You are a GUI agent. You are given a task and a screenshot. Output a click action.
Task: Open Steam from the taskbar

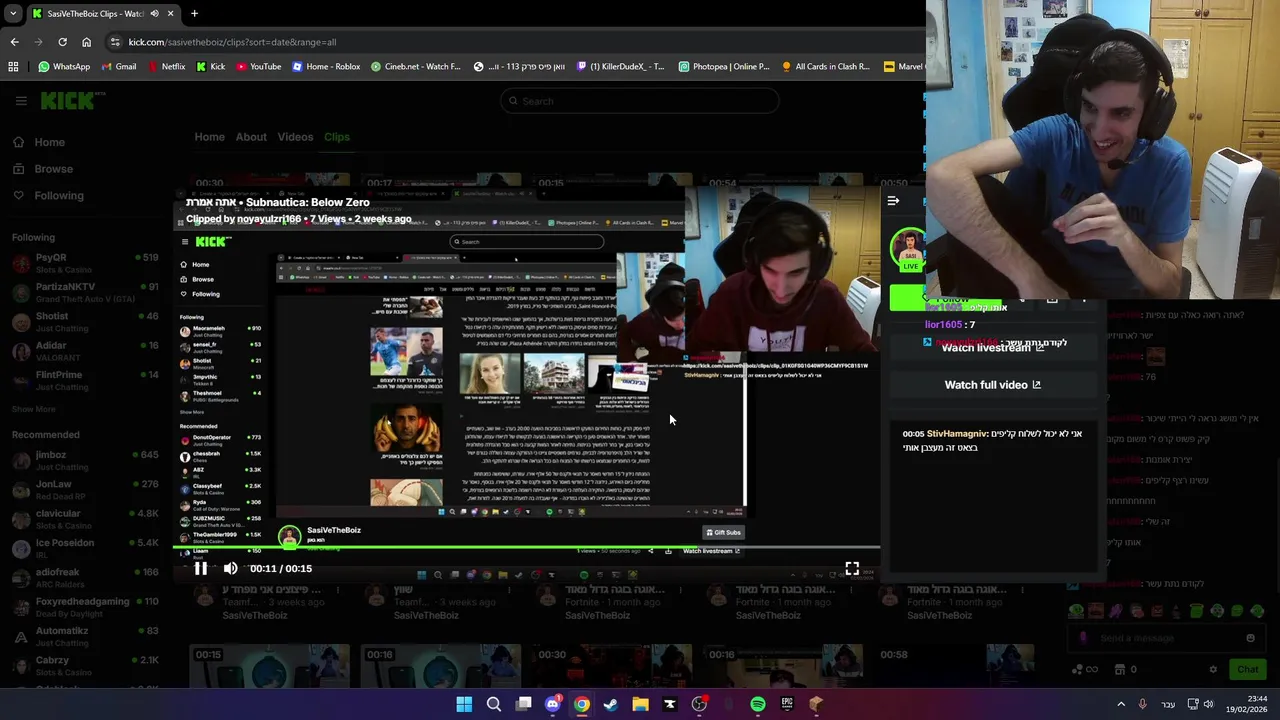click(611, 704)
